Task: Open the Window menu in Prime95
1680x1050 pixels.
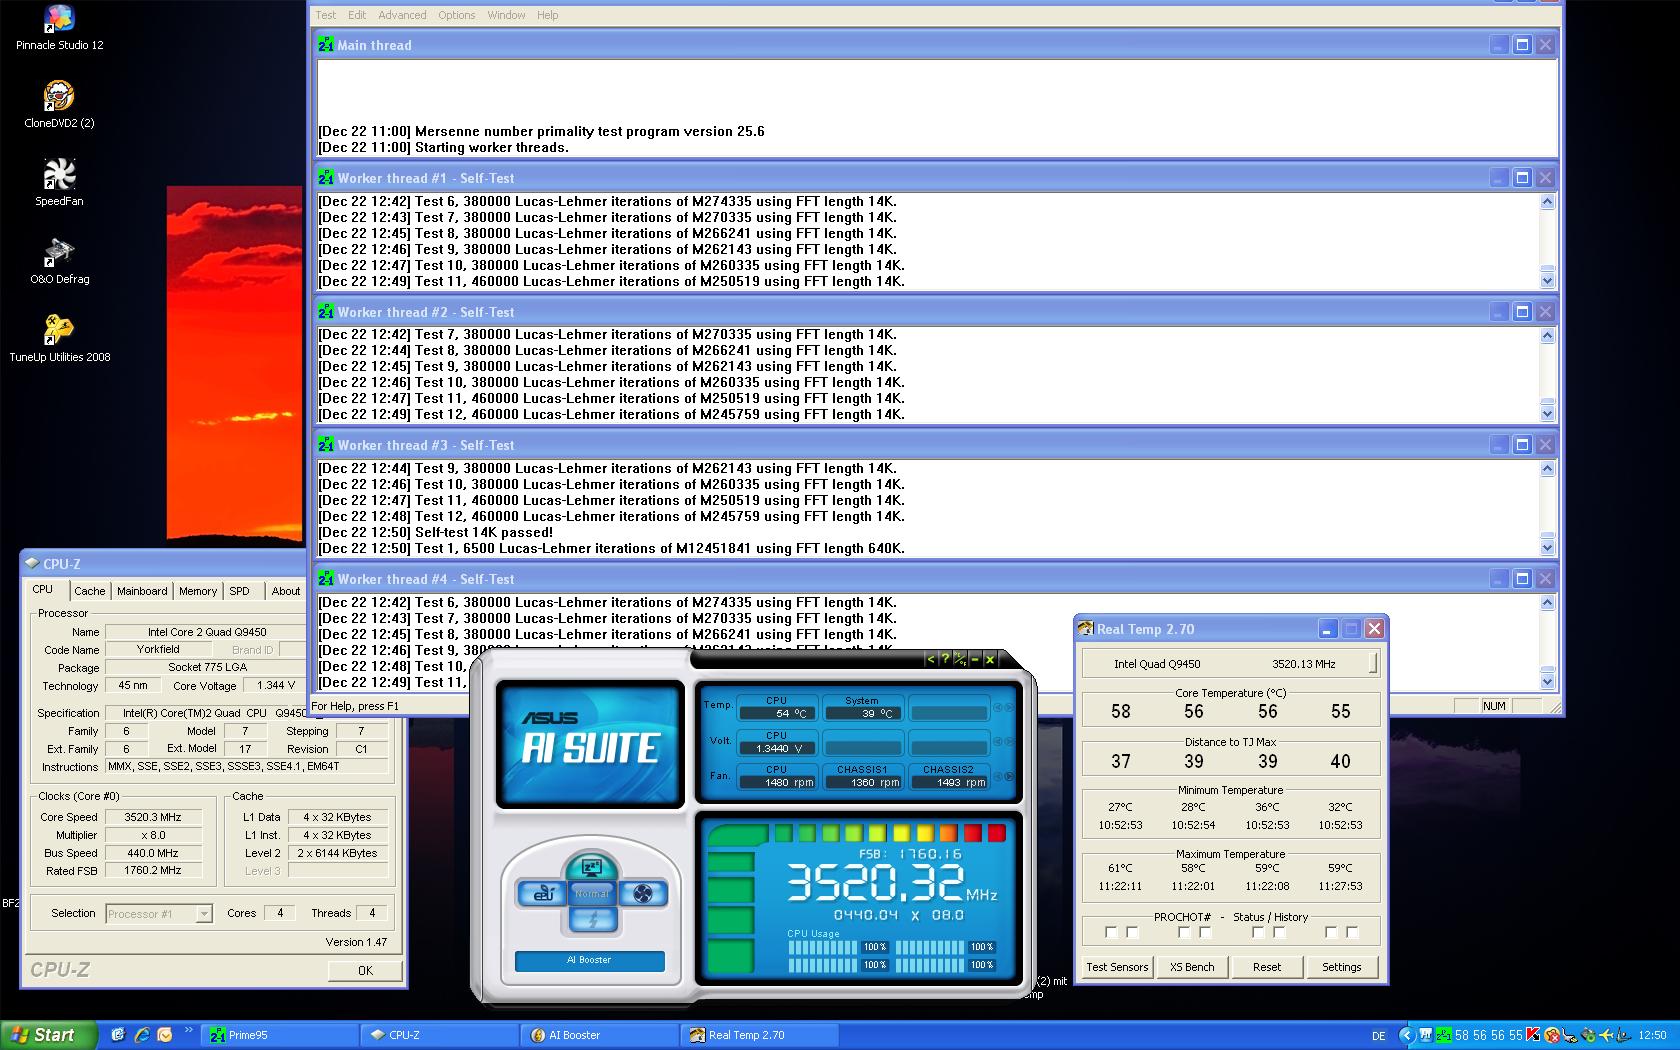Action: pos(506,15)
